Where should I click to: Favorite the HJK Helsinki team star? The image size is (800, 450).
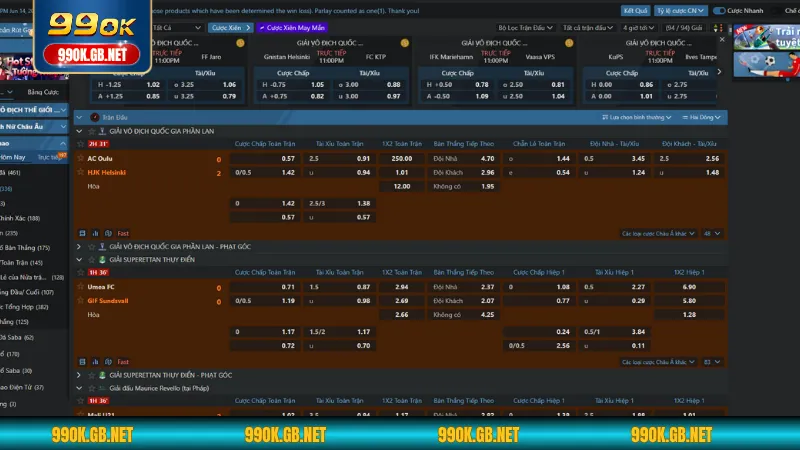pyautogui.click(x=80, y=172)
